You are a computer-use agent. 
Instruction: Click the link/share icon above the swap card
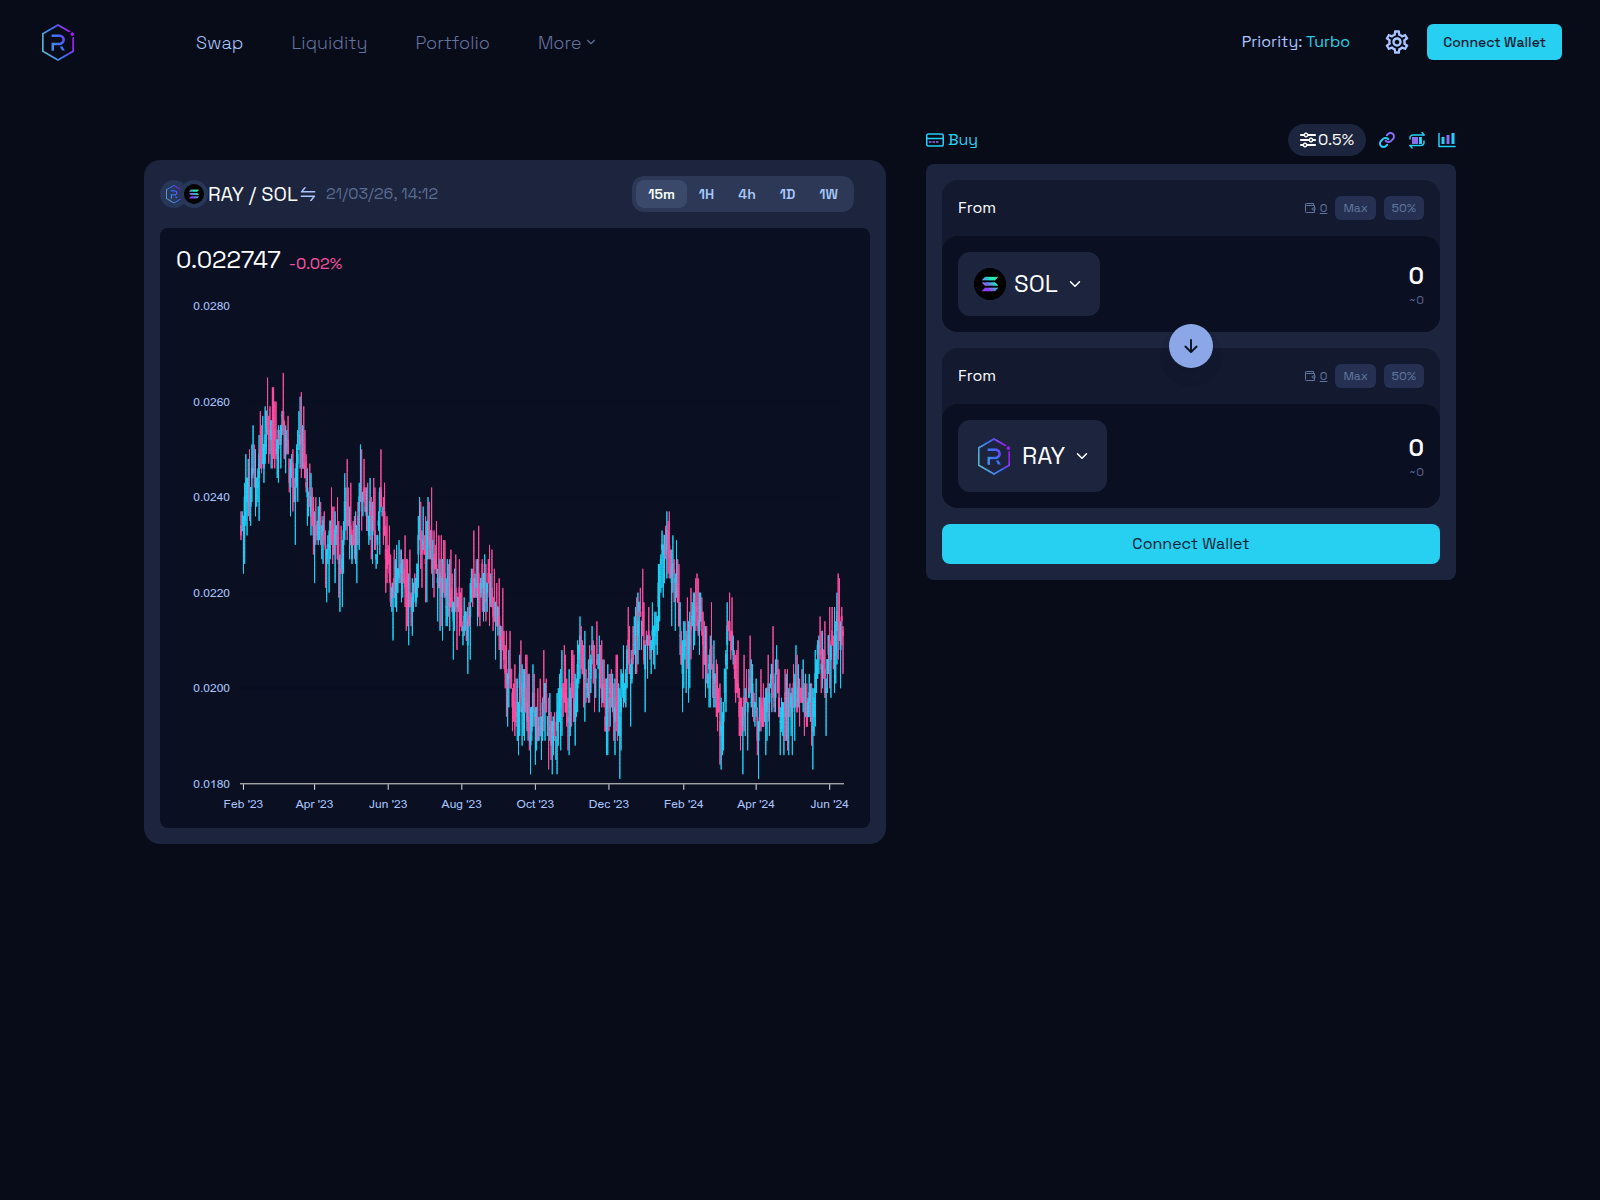1387,140
